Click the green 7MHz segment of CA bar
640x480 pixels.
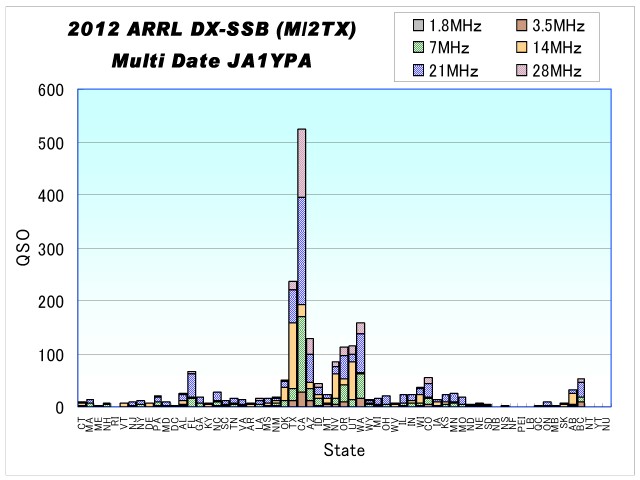pyautogui.click(x=302, y=355)
